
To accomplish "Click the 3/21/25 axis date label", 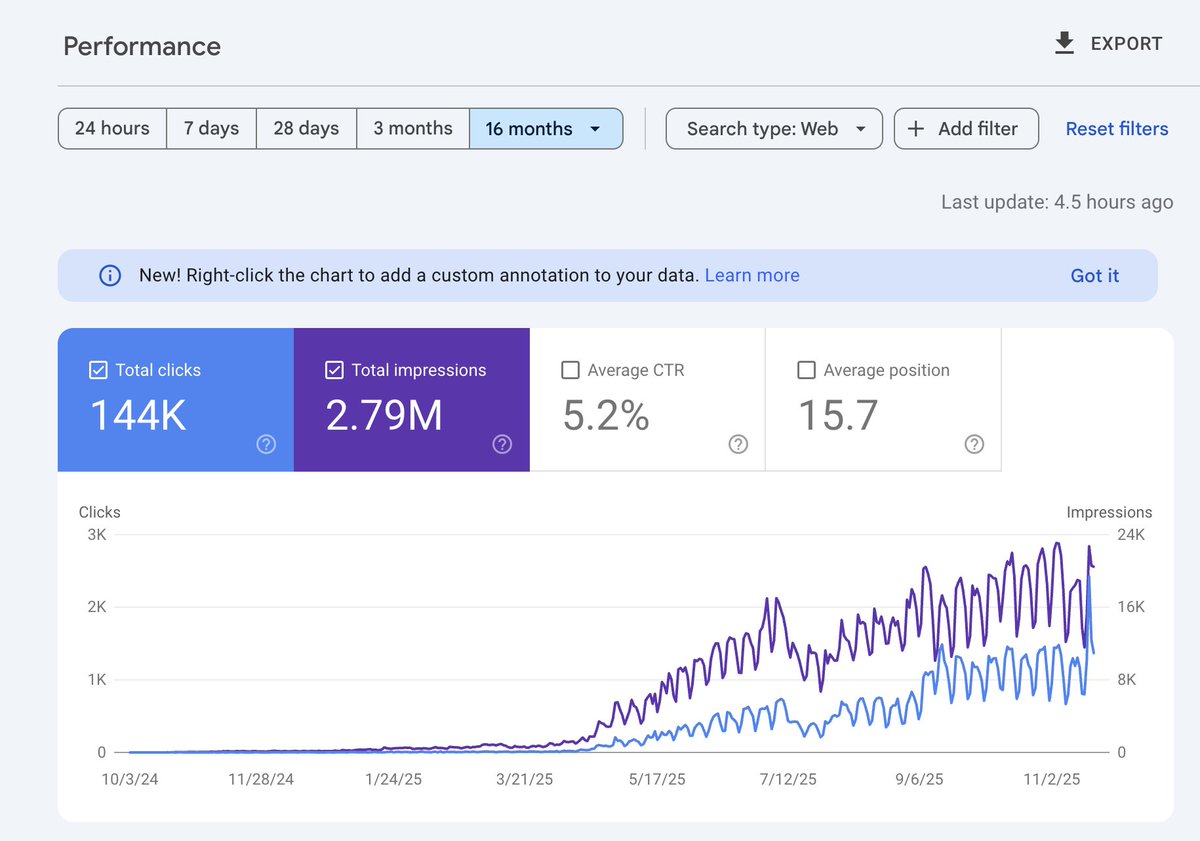I will pyautogui.click(x=526, y=779).
